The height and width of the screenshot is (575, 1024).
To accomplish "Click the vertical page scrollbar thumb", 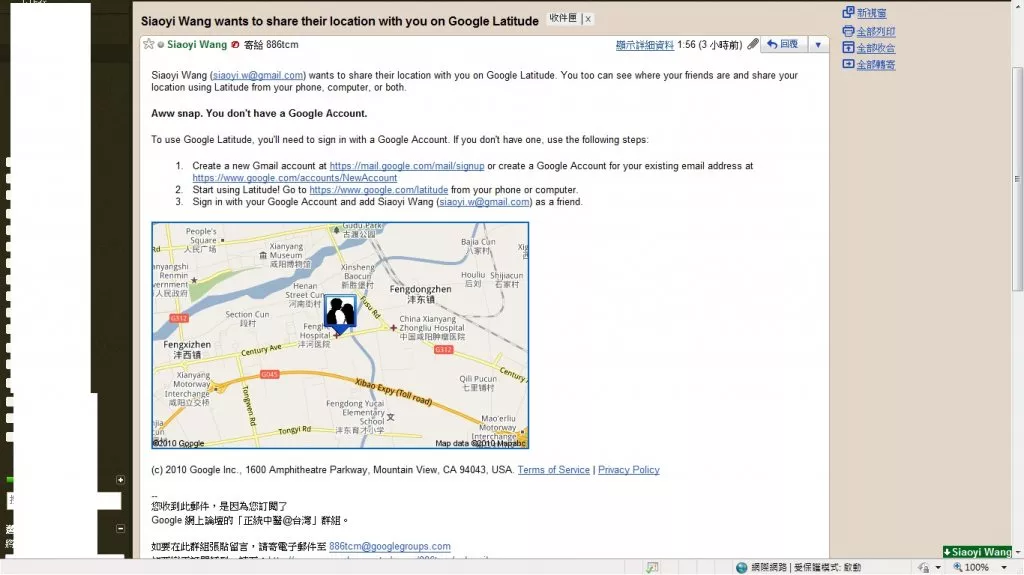I will 1017,178.
